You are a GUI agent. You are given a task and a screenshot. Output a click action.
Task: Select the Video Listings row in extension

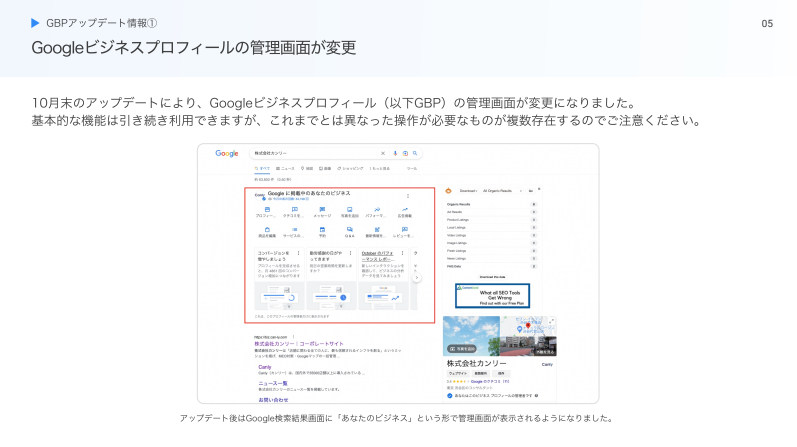[x=491, y=235]
